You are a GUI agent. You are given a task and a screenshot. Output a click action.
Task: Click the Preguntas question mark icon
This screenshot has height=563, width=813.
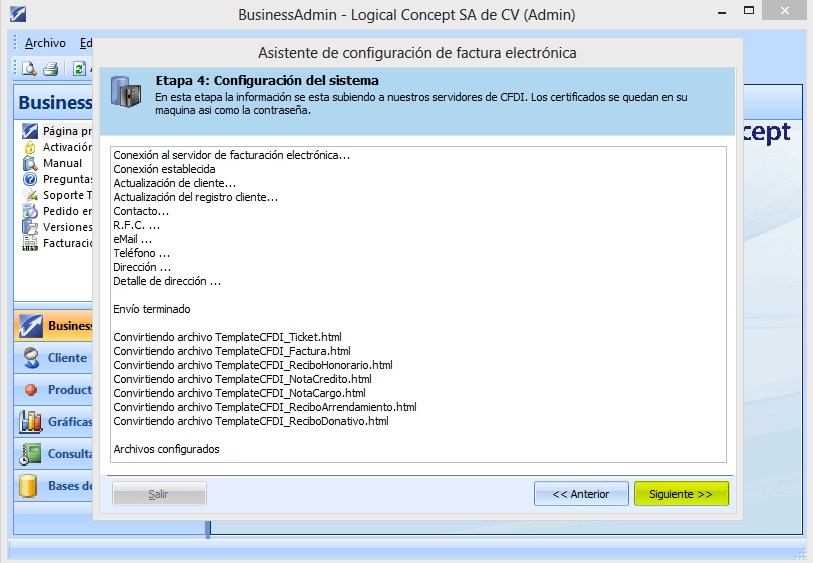tap(30, 179)
